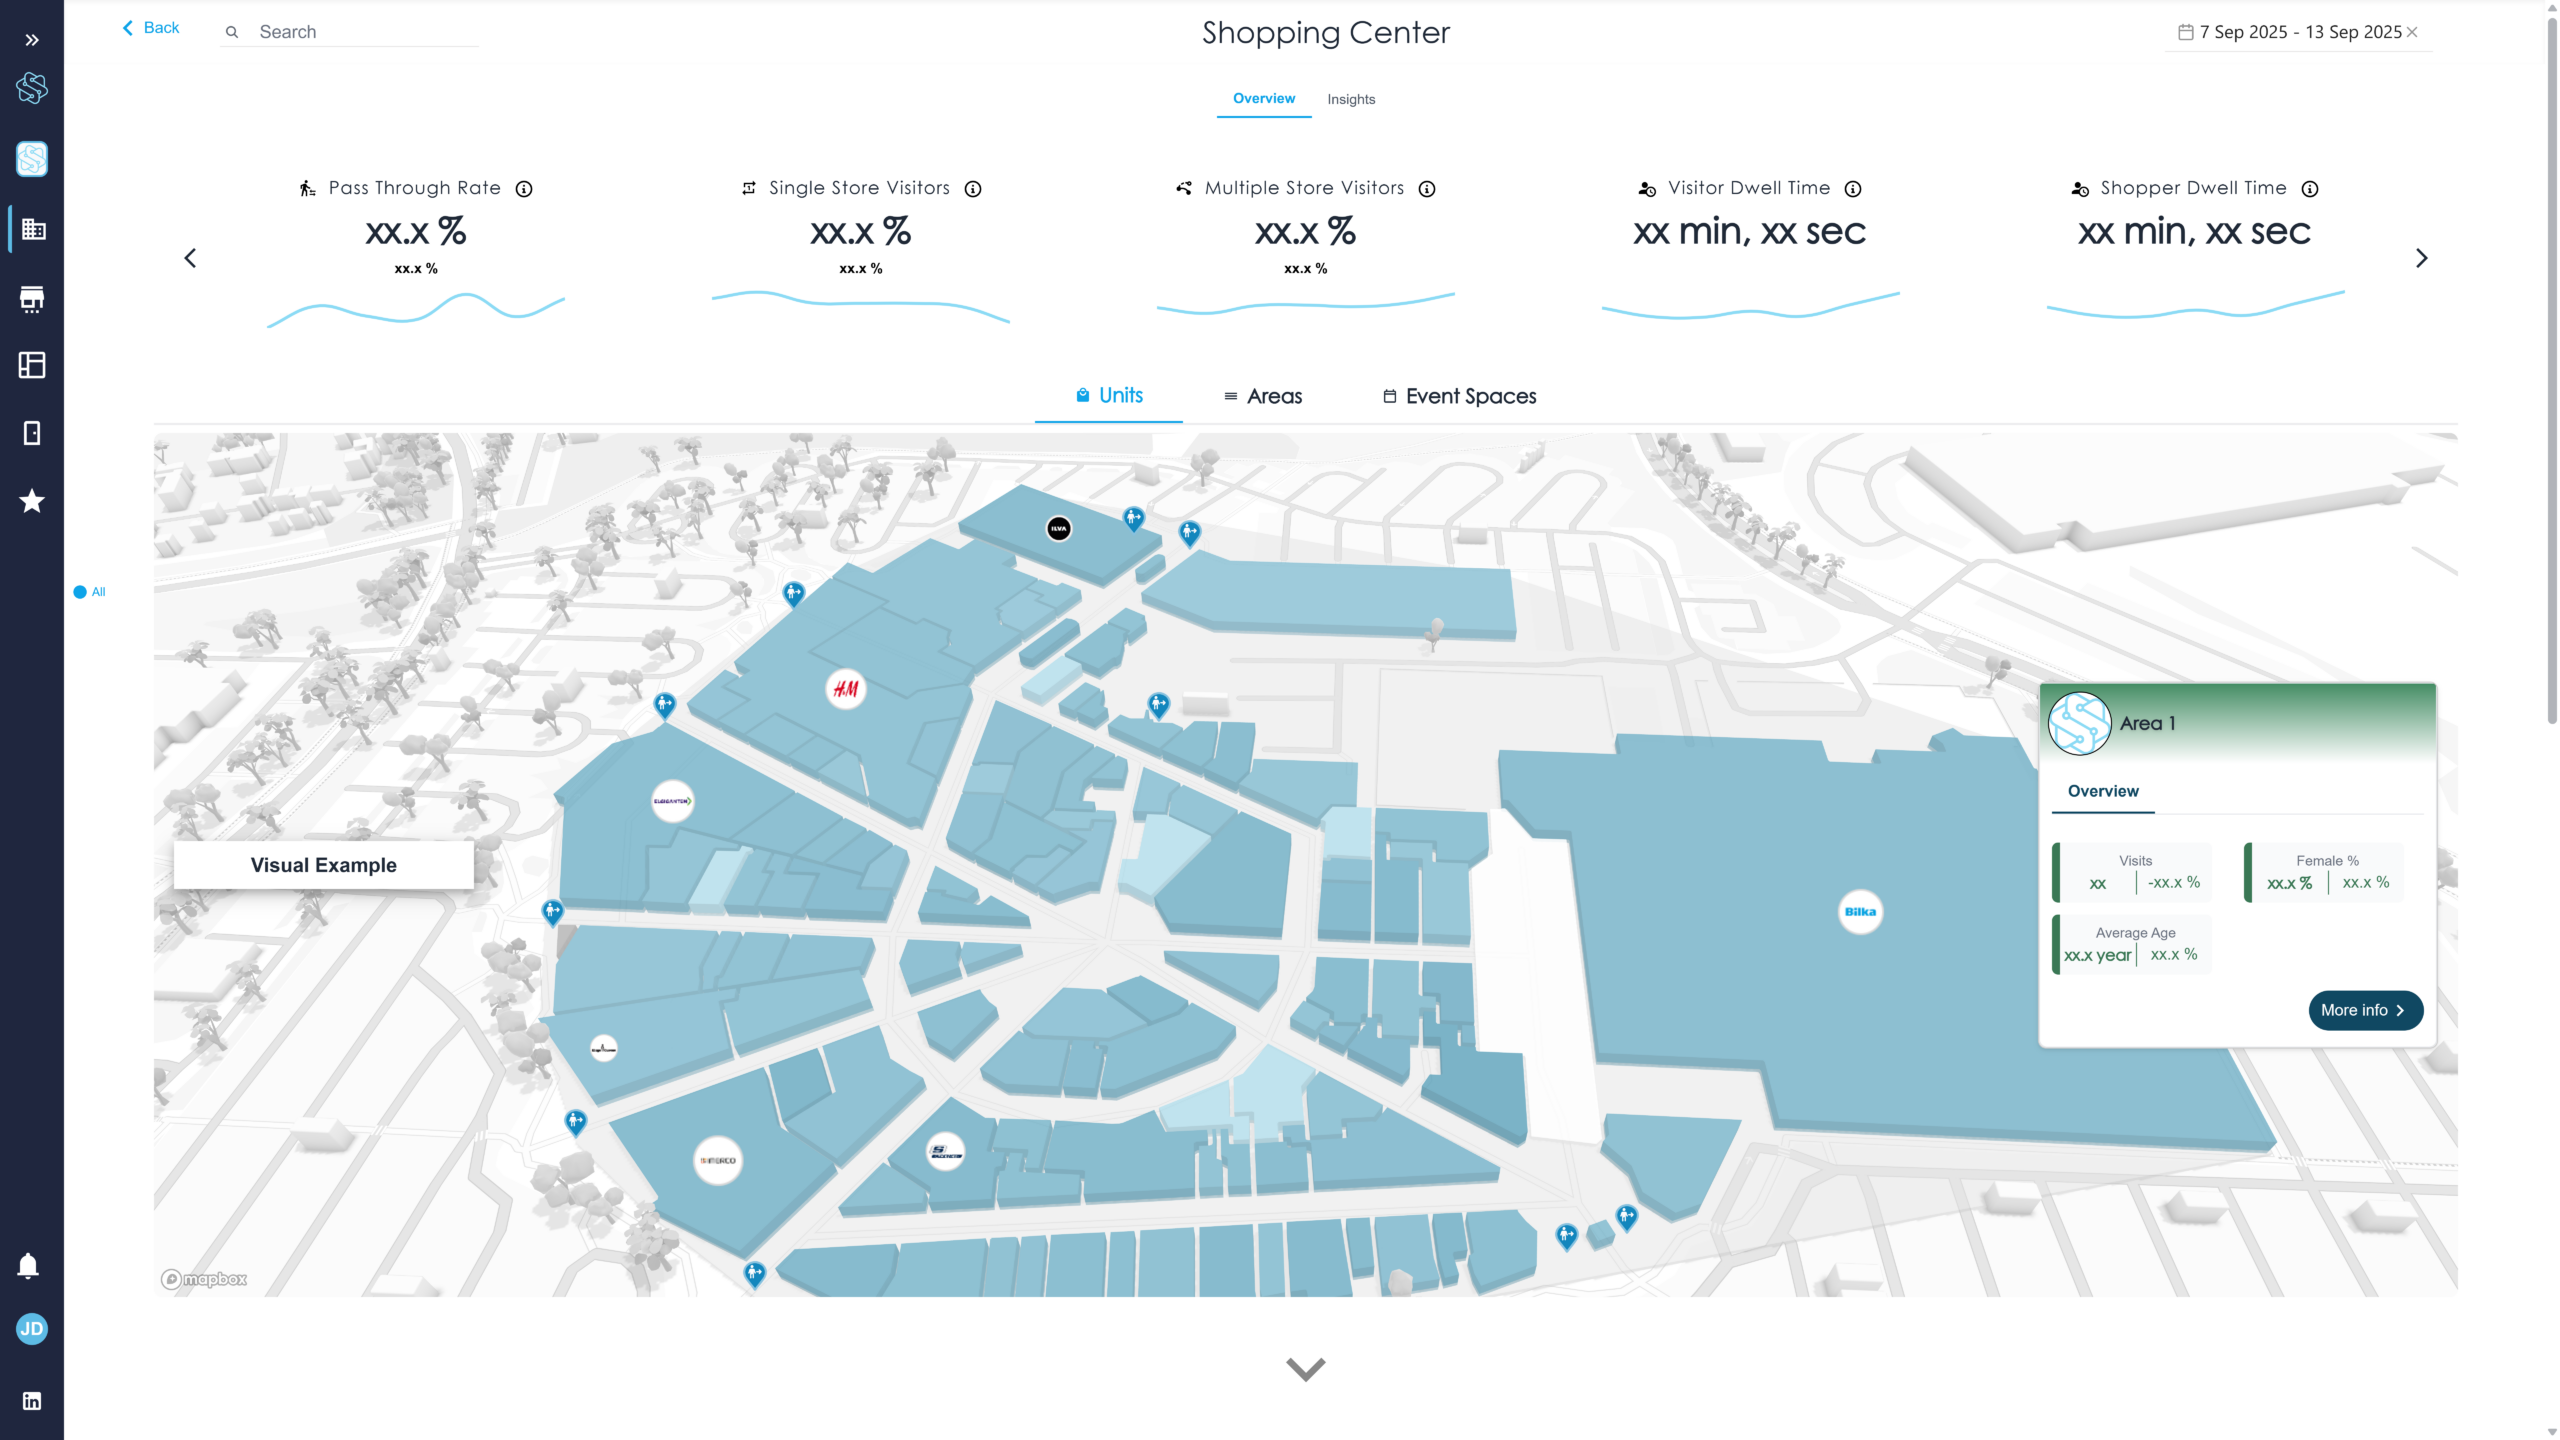Click the H&M store marker on map
Image resolution: width=2560 pixels, height=1440 pixels.
click(x=846, y=689)
